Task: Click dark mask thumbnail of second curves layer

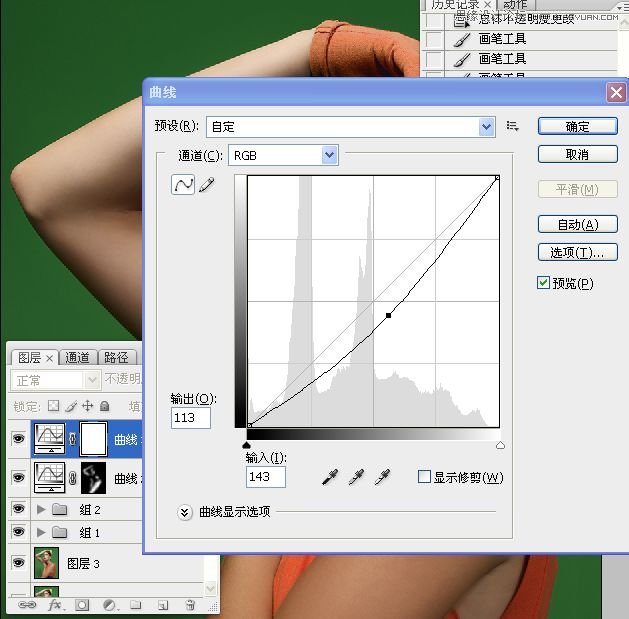Action: point(93,477)
